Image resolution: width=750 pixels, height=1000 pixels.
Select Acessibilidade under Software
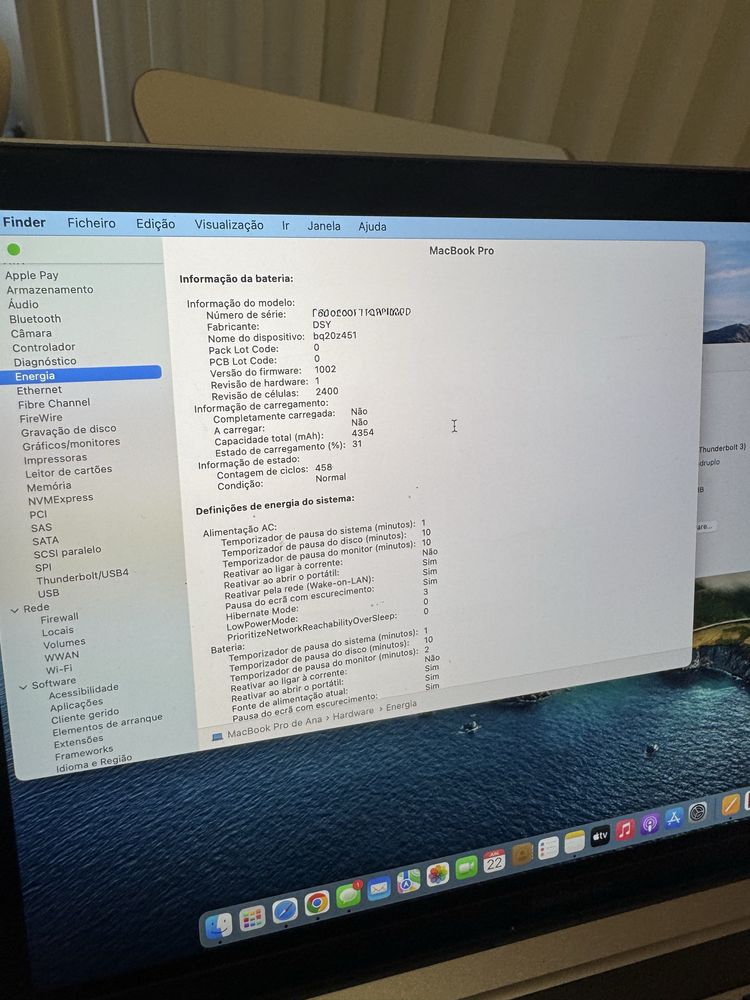[x=84, y=691]
